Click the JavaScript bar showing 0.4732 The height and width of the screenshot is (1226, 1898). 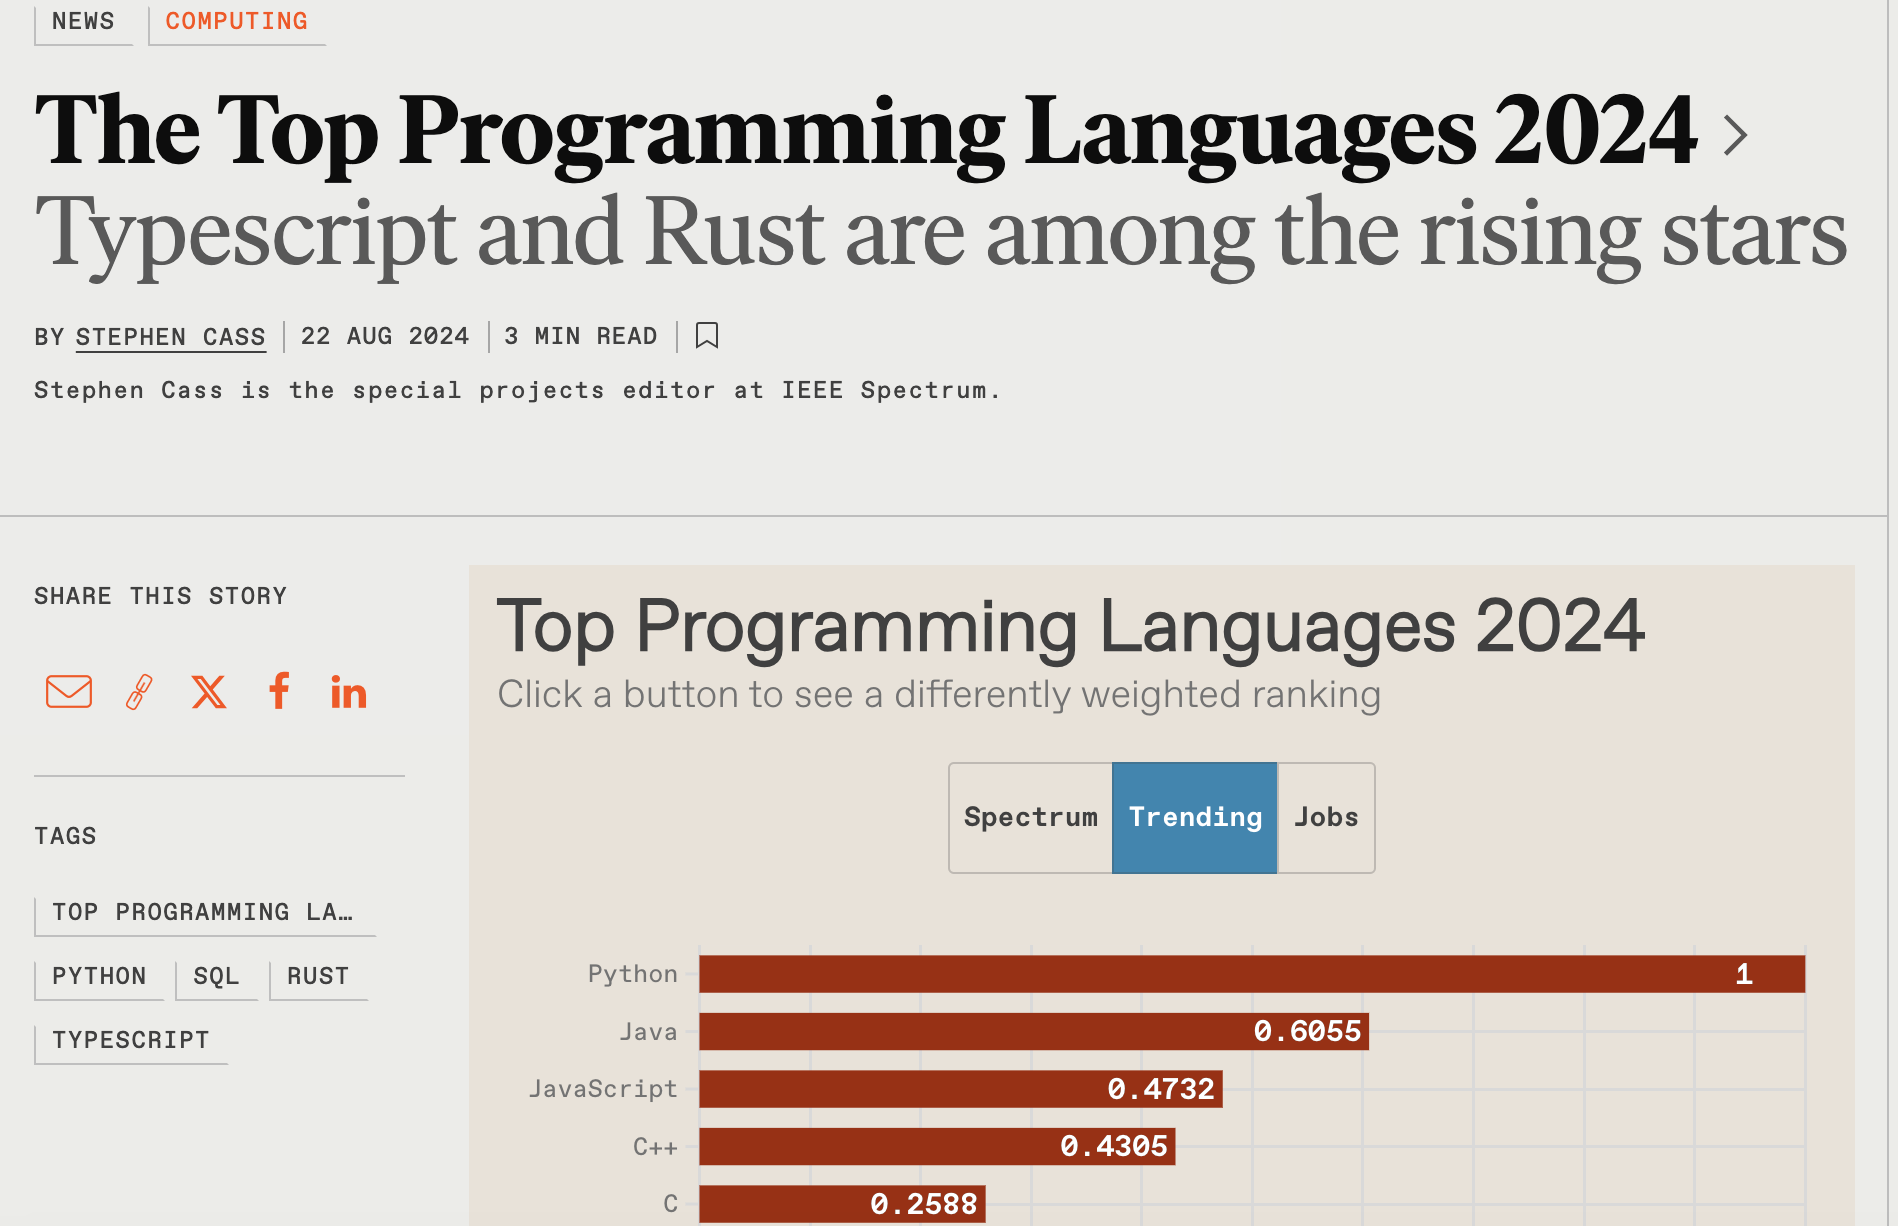[x=961, y=1089]
